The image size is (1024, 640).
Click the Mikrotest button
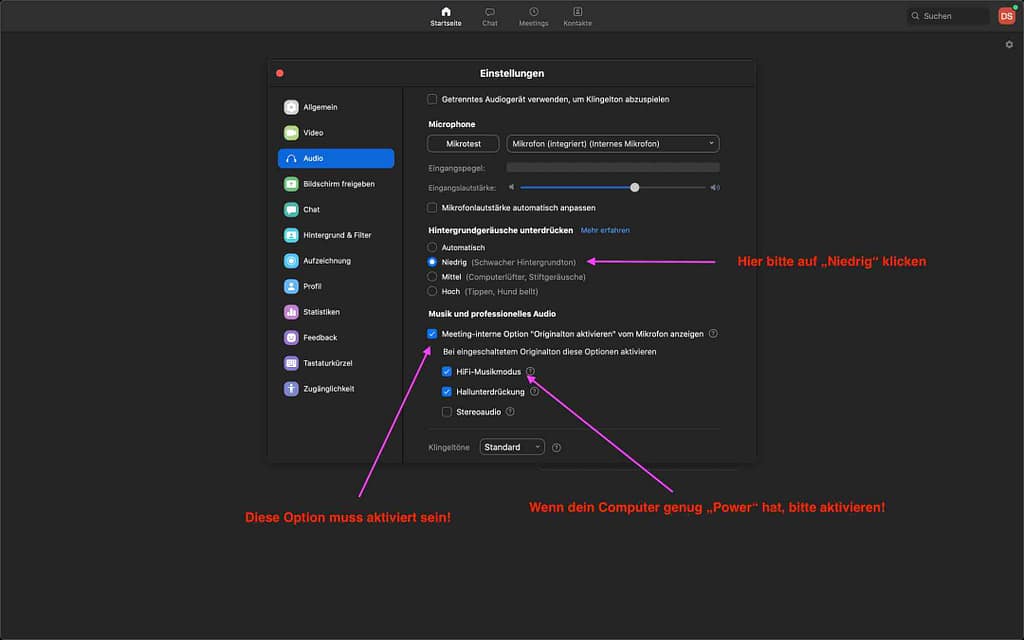coord(463,144)
